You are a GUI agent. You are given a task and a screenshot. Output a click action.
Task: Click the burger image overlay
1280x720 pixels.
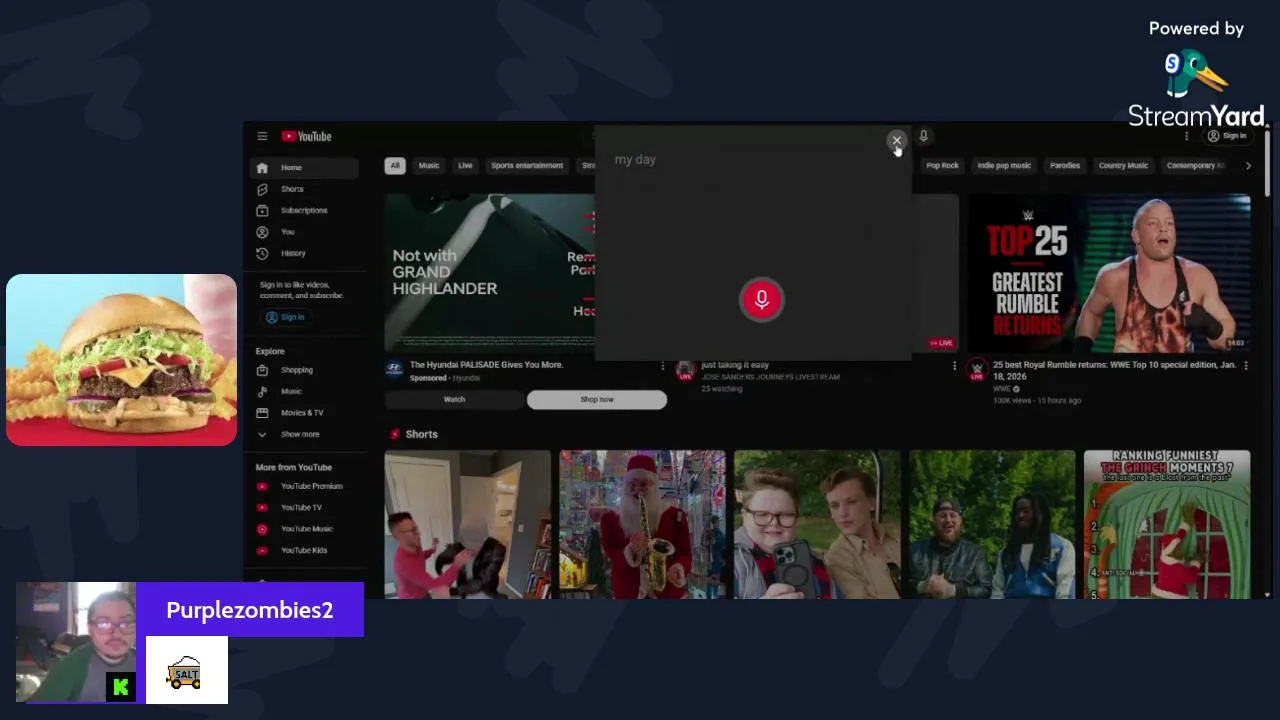click(122, 360)
